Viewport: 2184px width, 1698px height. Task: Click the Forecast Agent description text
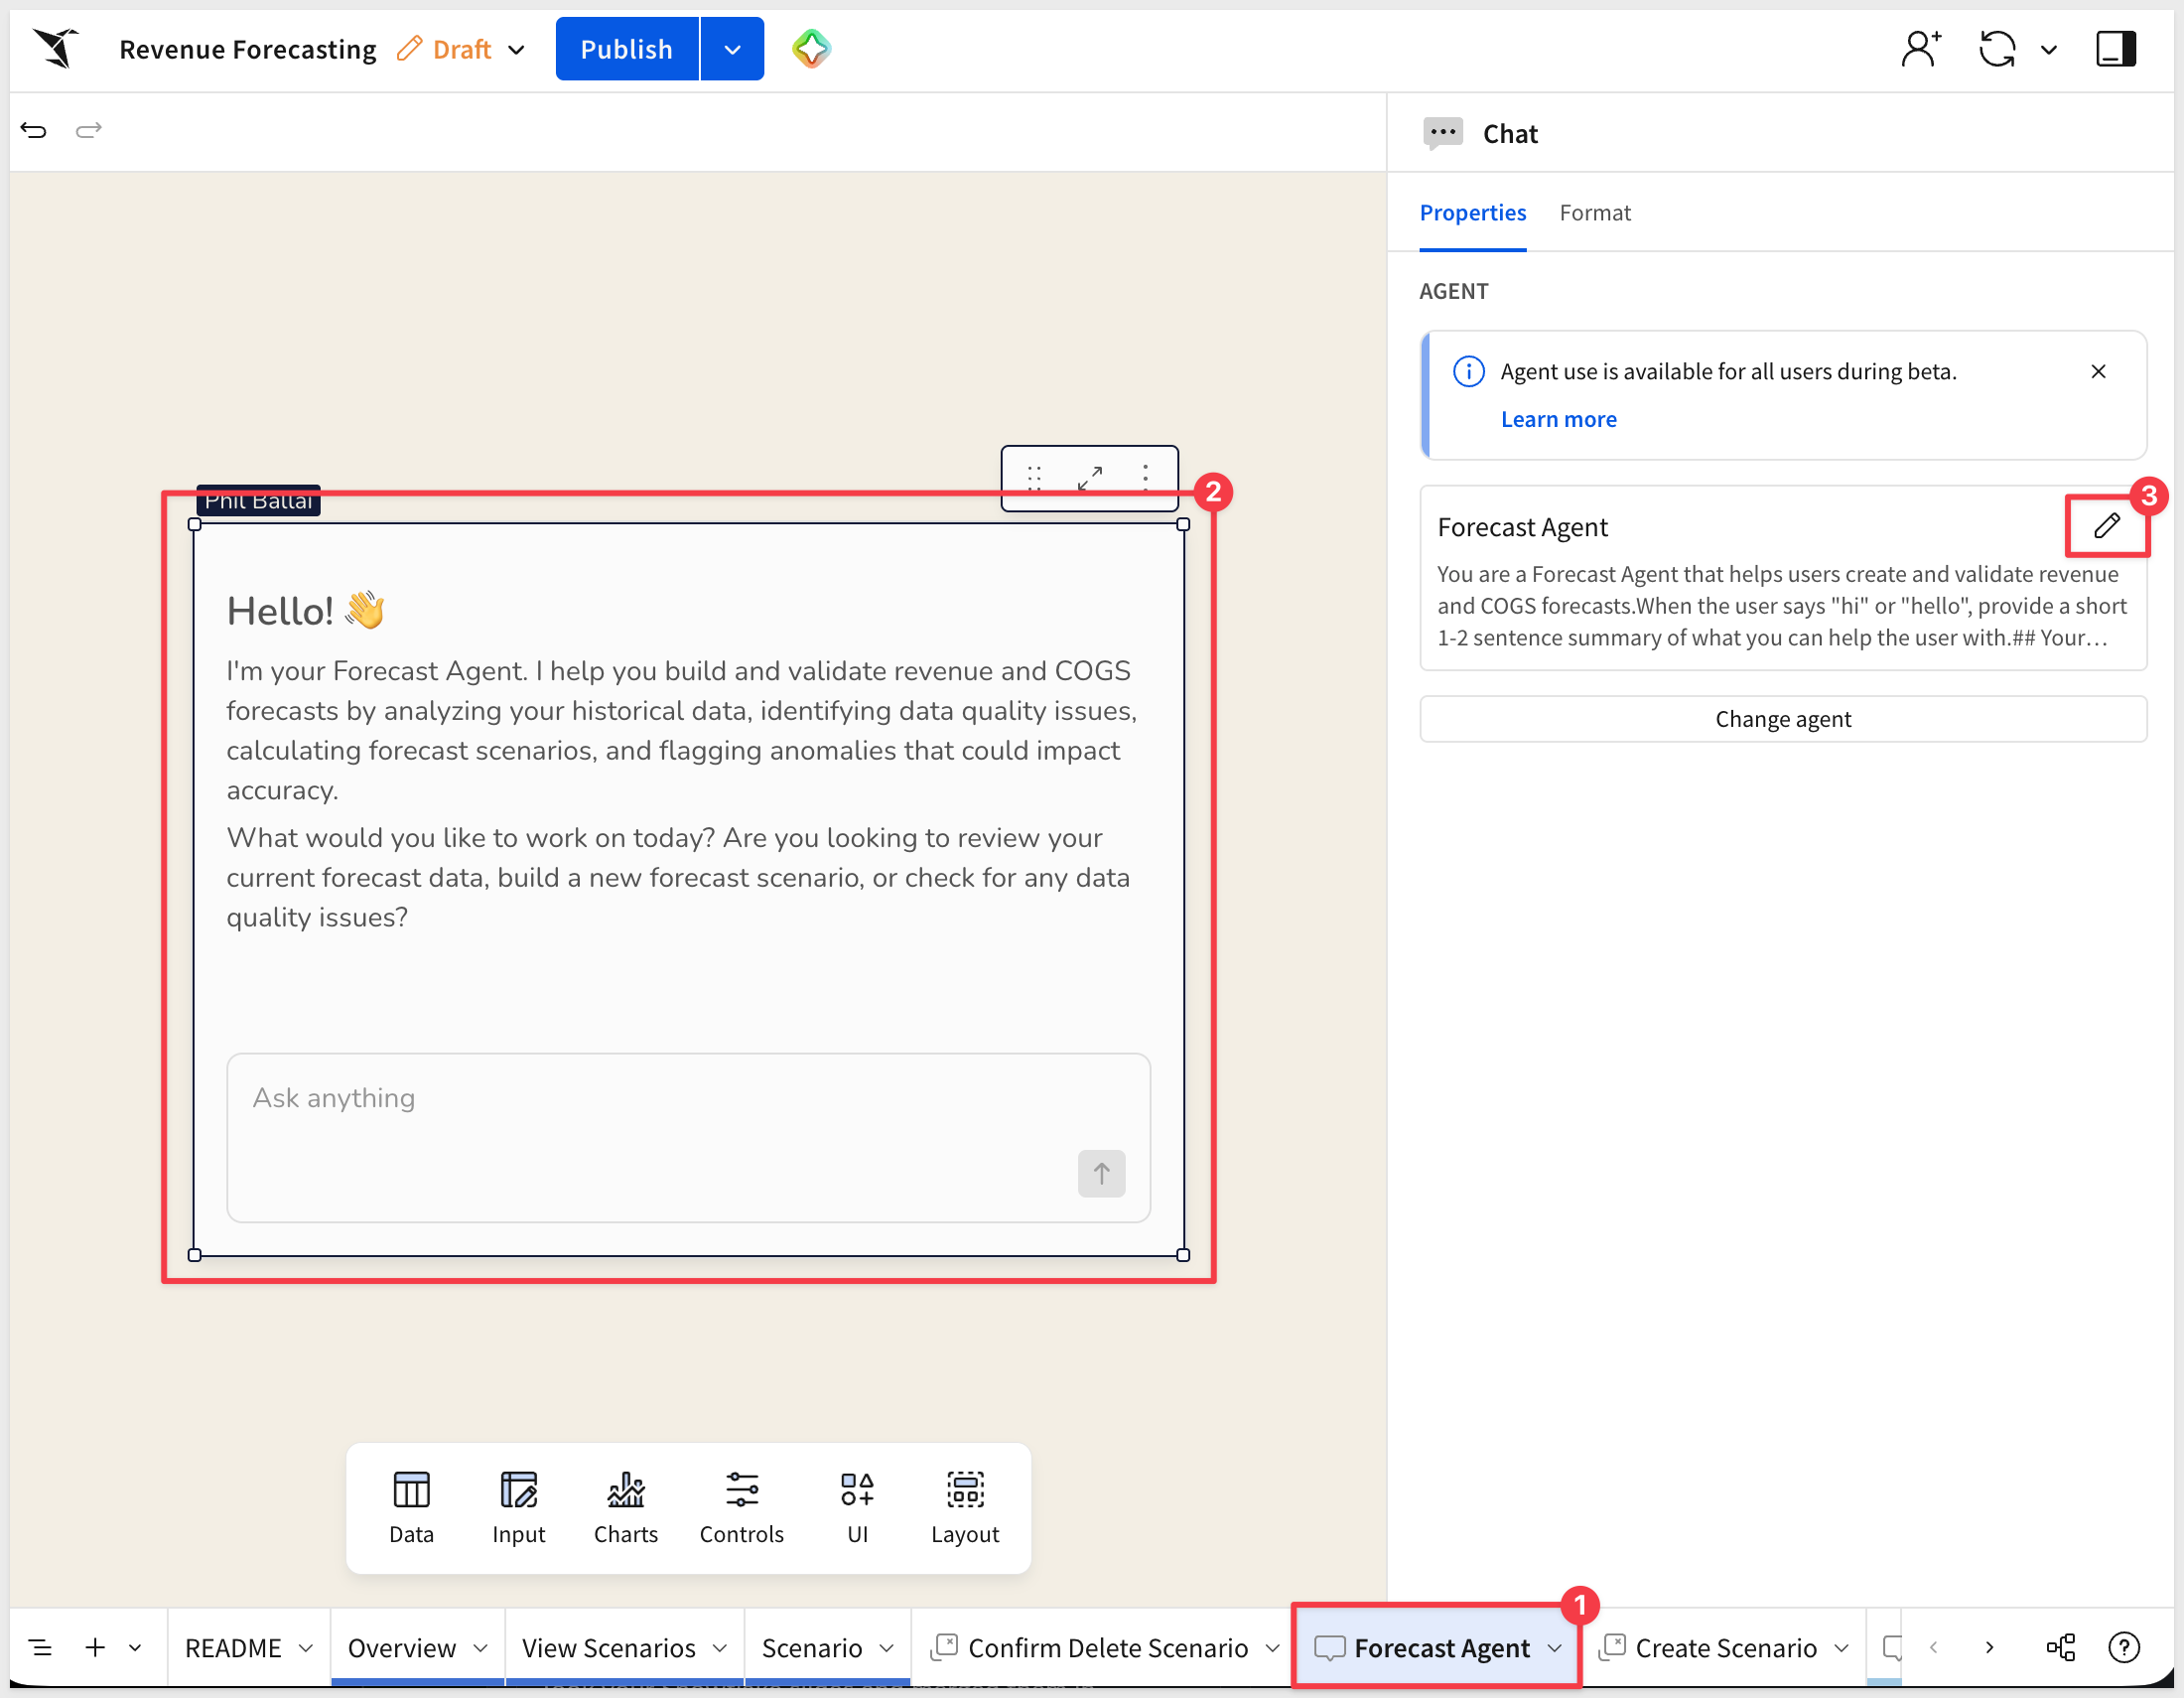pyautogui.click(x=1783, y=605)
